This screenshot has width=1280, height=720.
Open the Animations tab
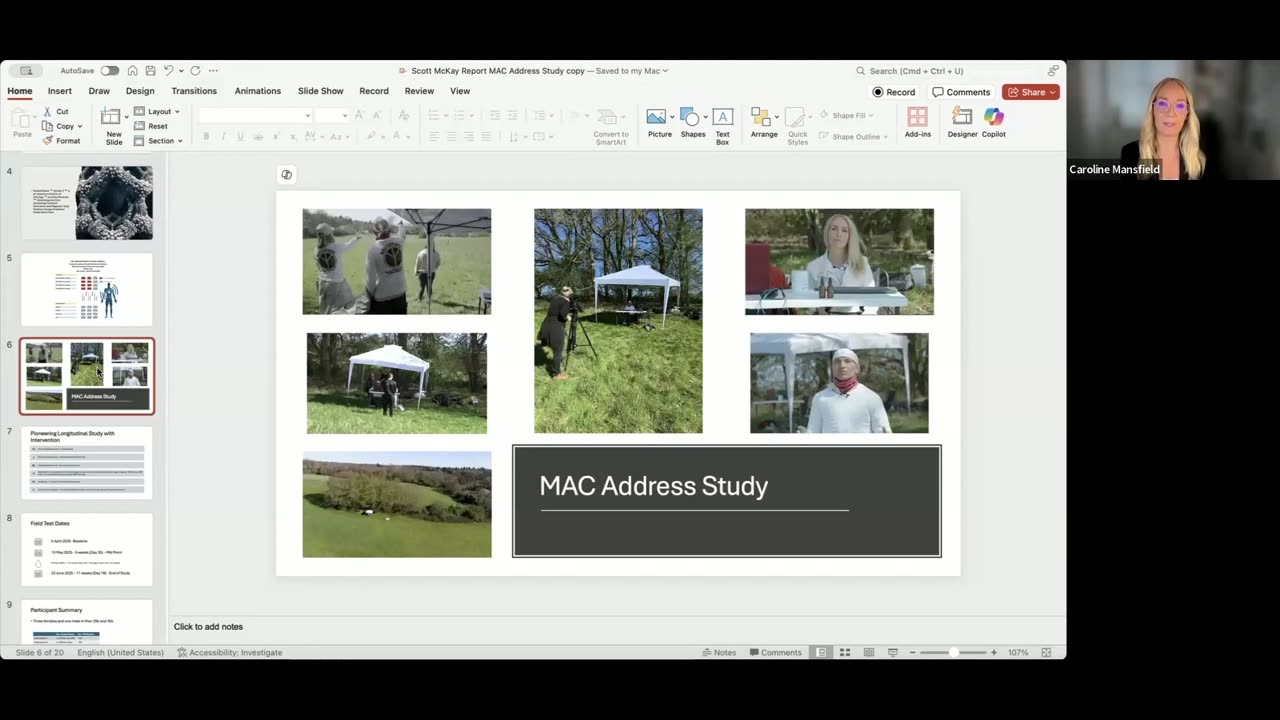[257, 91]
